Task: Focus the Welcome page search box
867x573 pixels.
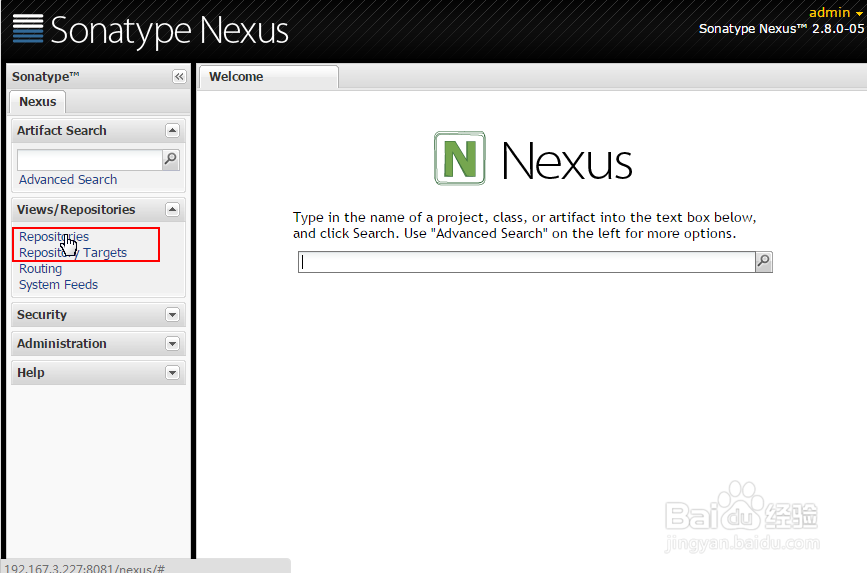Action: [527, 262]
